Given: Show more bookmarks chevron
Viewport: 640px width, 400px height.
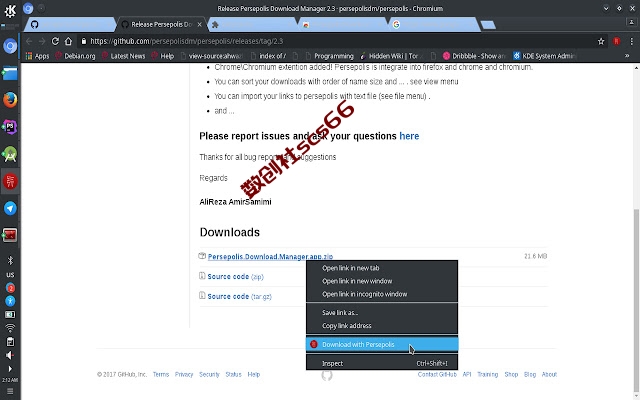Looking at the screenshot, I should 627,56.
